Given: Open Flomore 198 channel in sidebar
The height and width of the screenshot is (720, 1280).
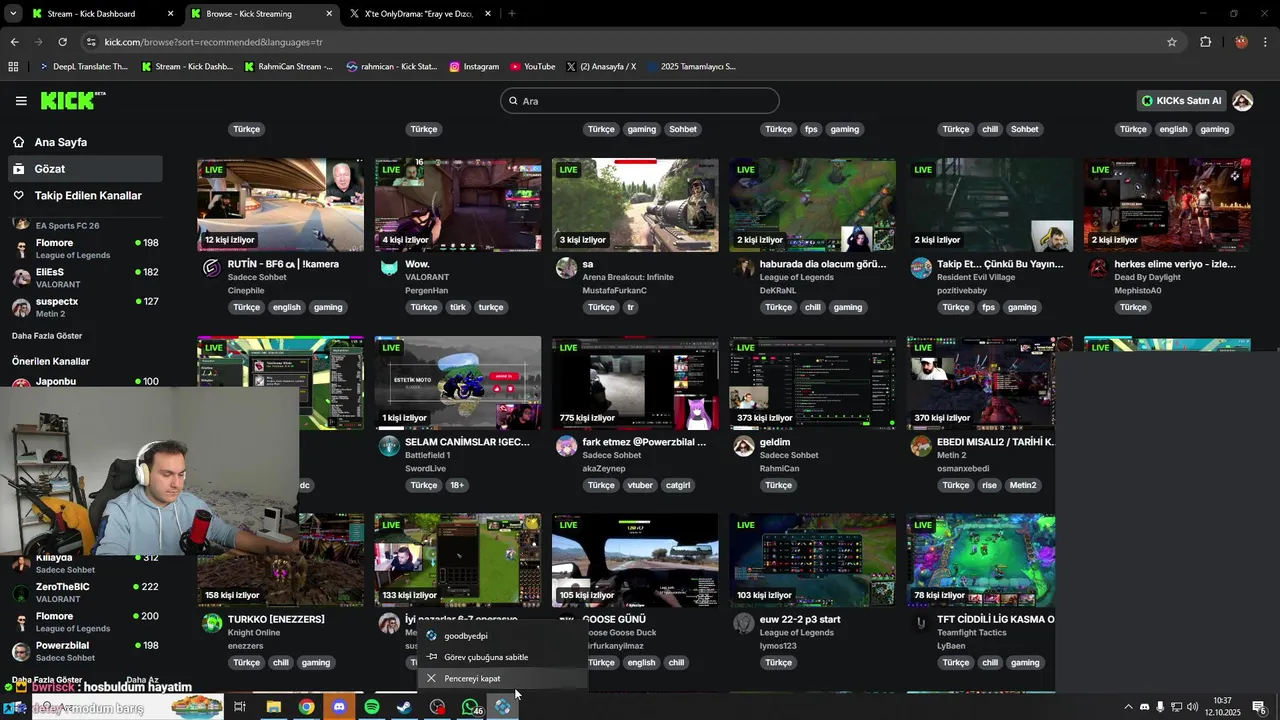Looking at the screenshot, I should tap(85, 249).
